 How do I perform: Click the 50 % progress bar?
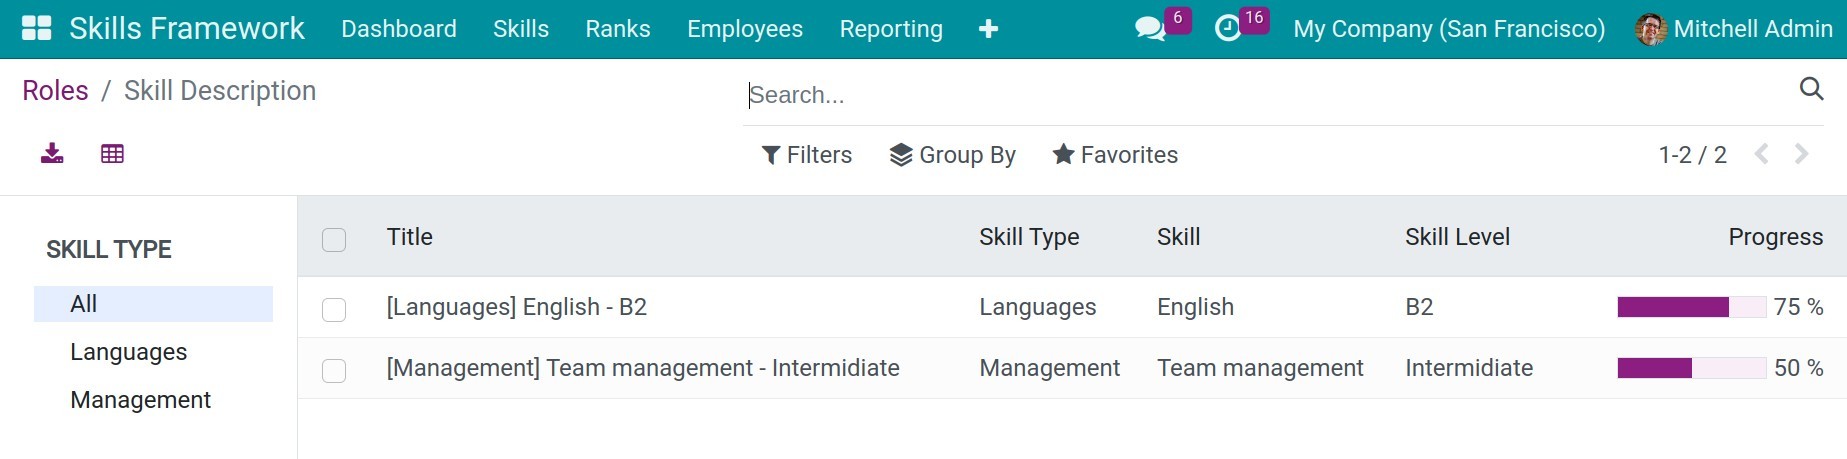1692,368
